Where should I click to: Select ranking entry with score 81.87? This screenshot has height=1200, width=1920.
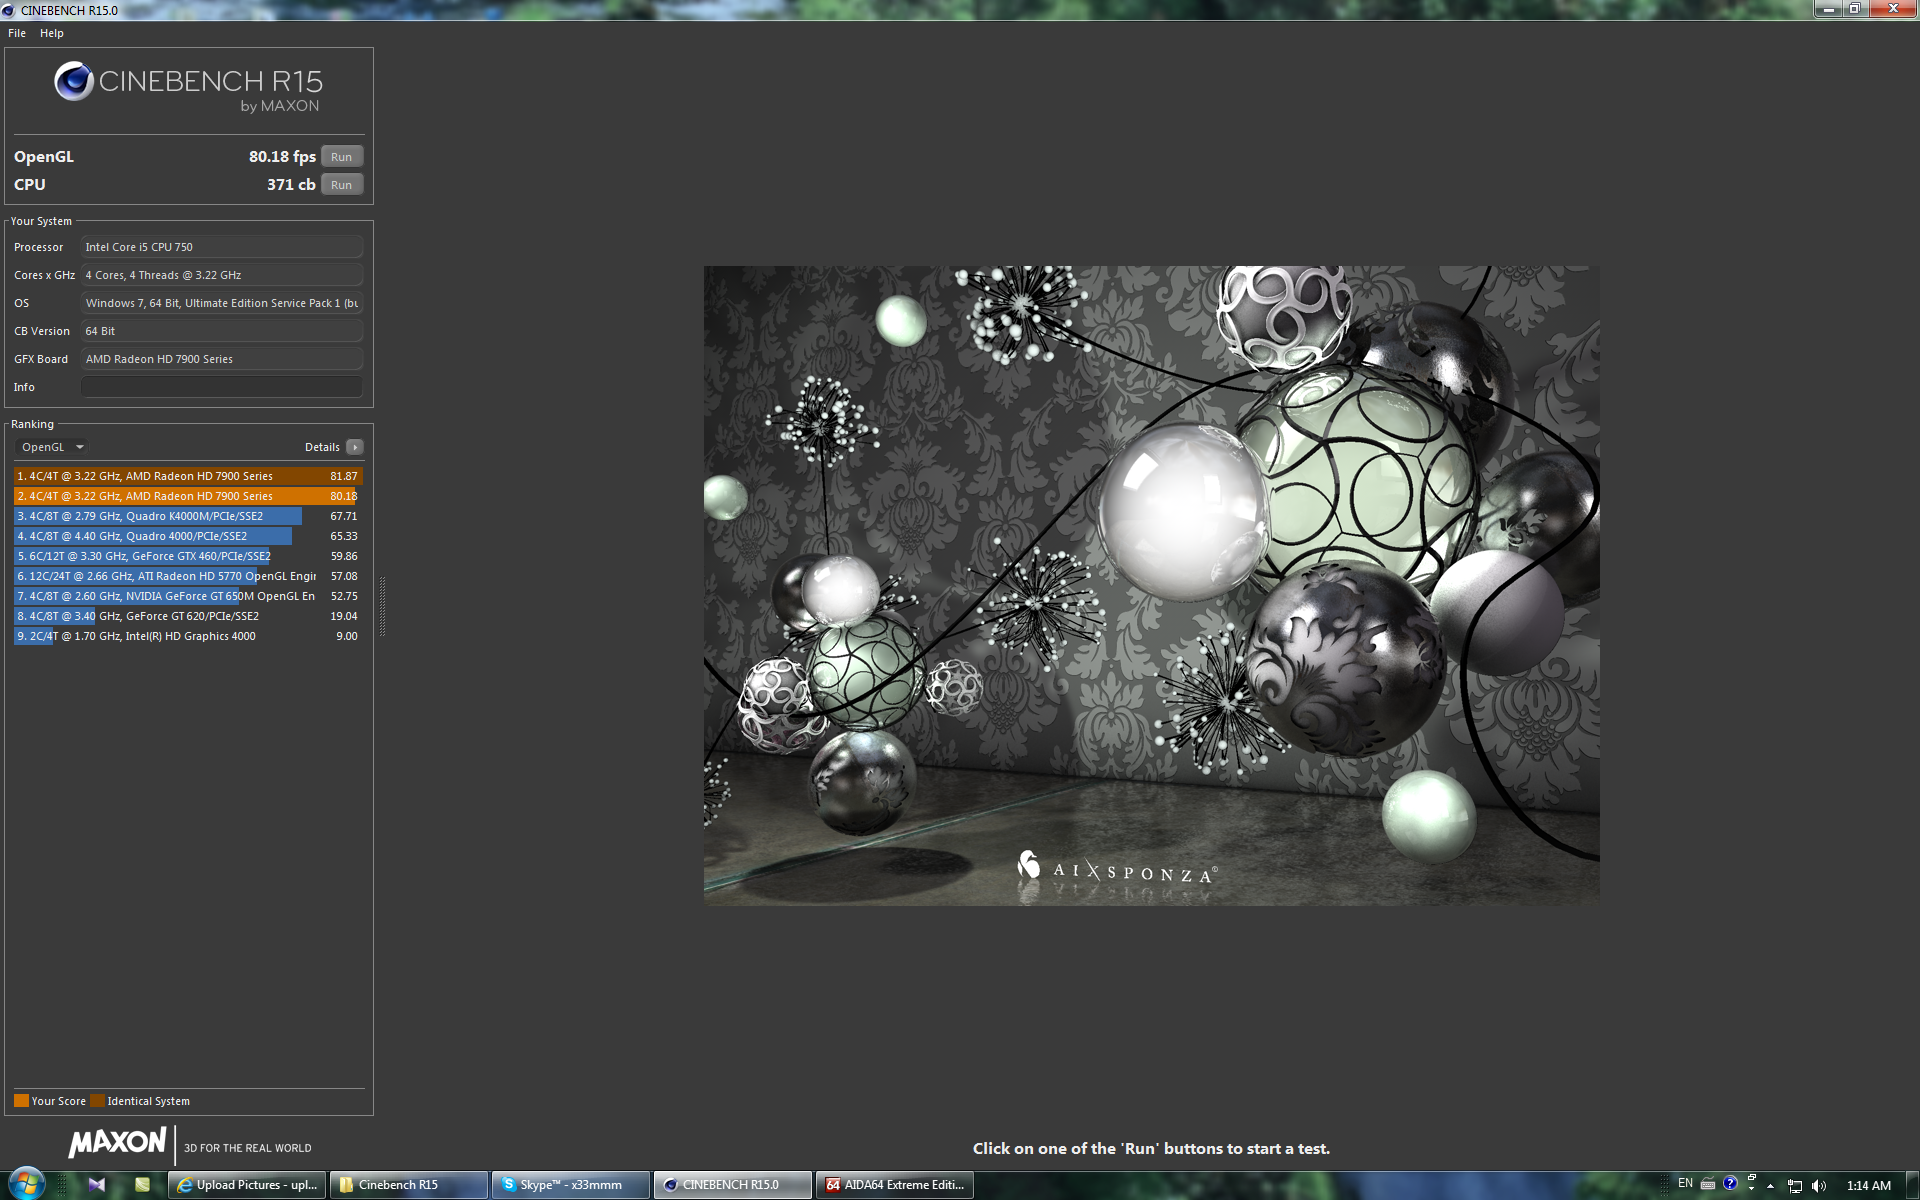pyautogui.click(x=187, y=476)
